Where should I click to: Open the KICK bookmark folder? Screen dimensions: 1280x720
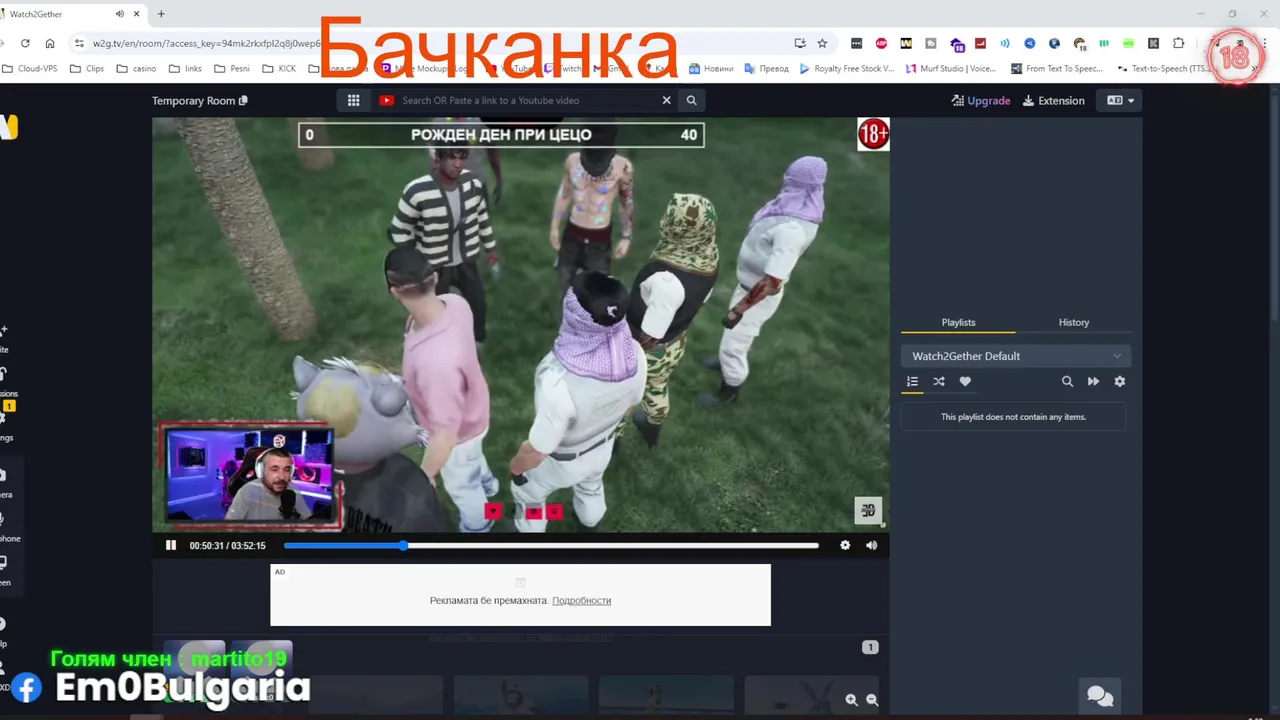[279, 69]
